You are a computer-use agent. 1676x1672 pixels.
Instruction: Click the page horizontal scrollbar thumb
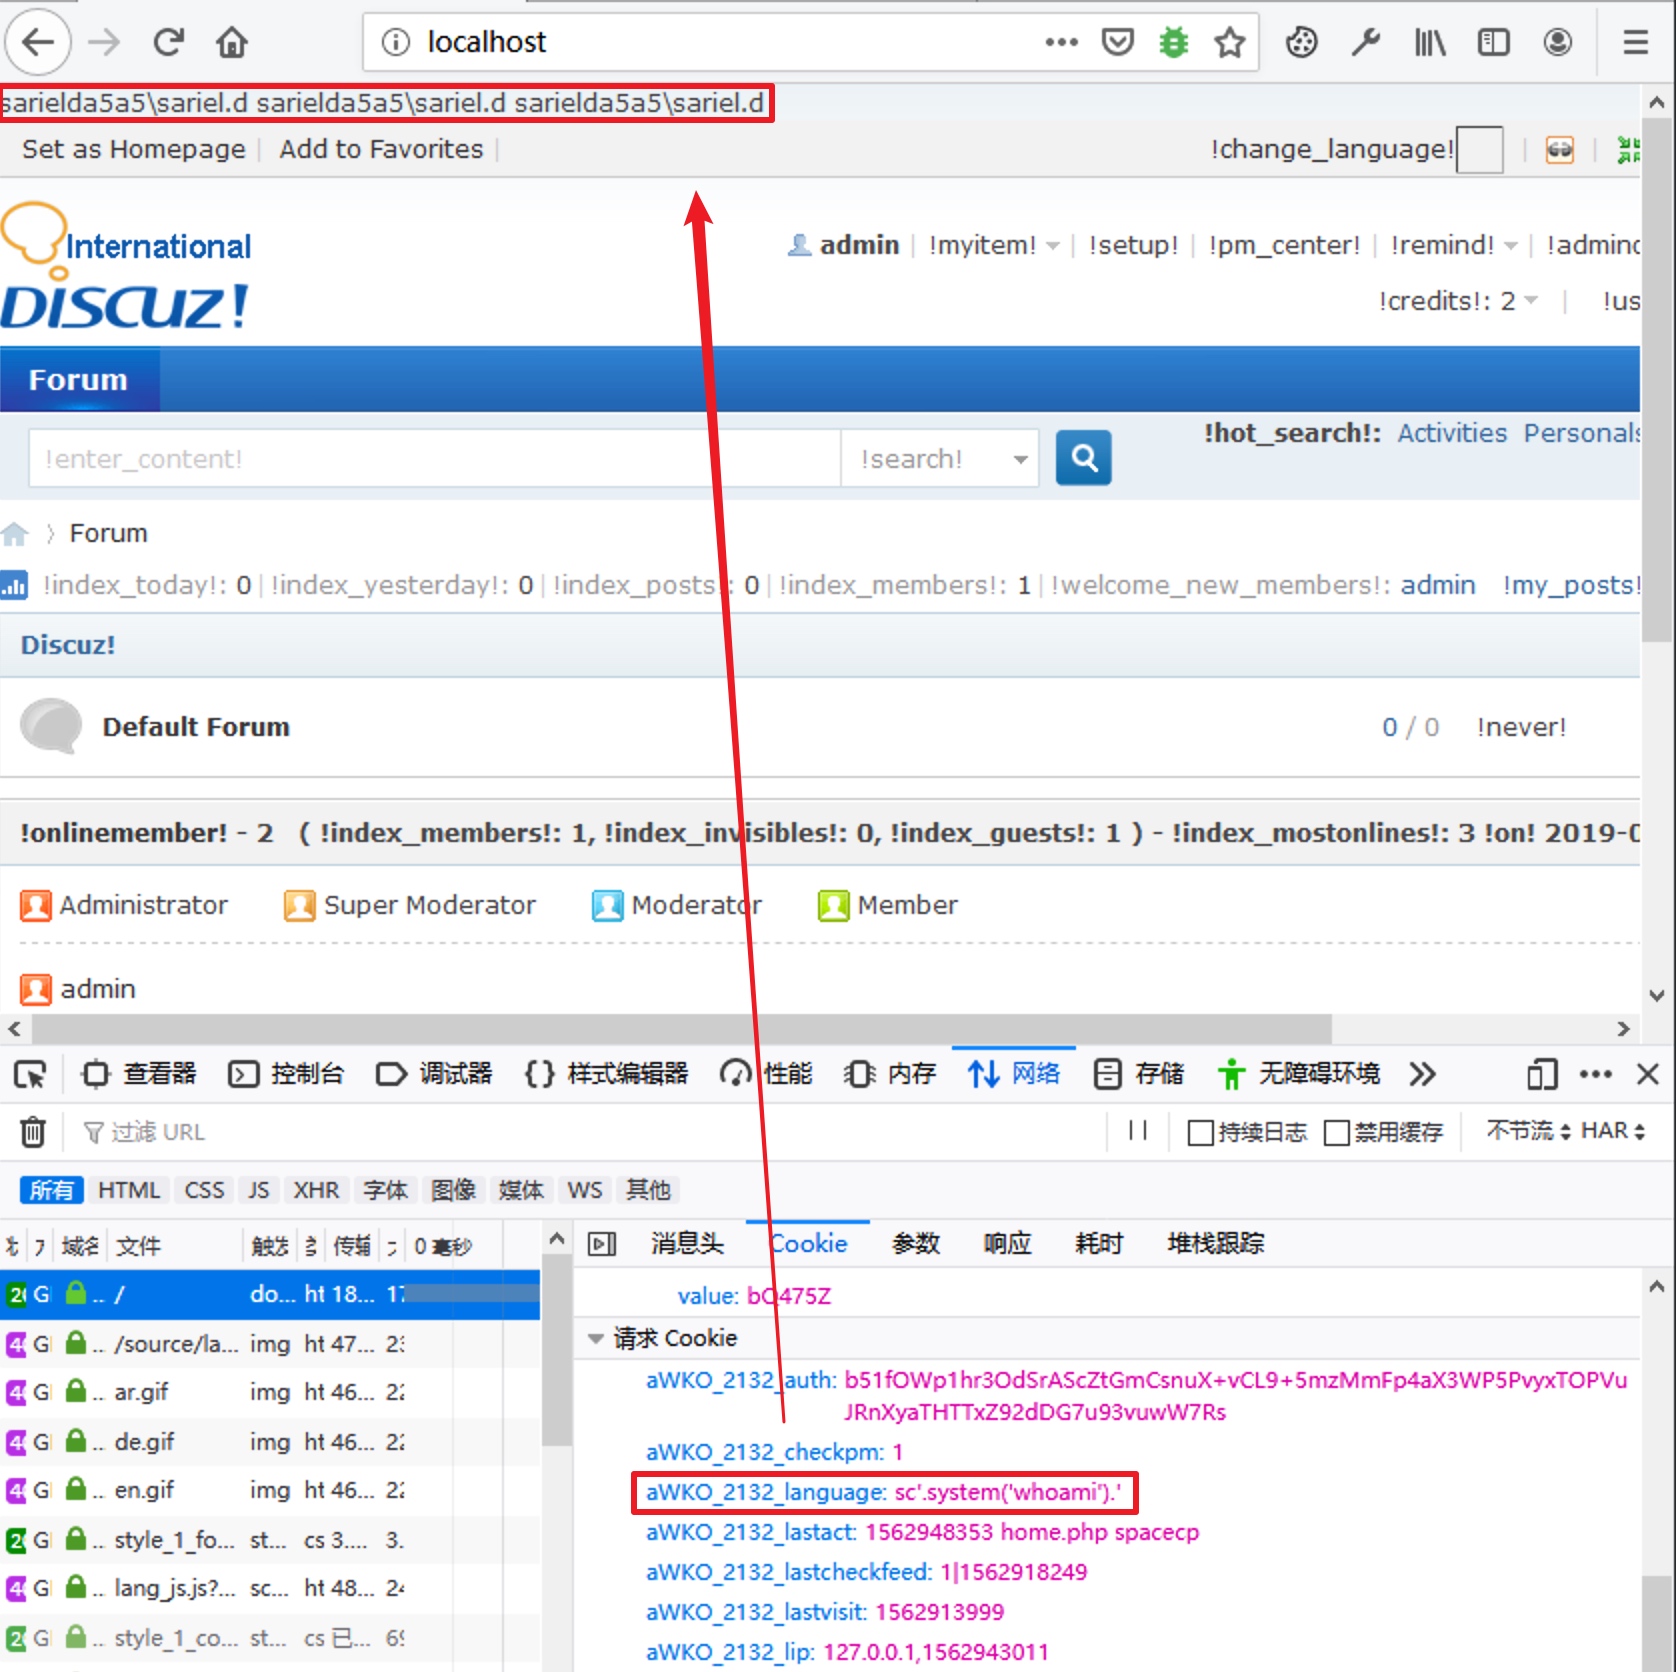click(x=682, y=1028)
